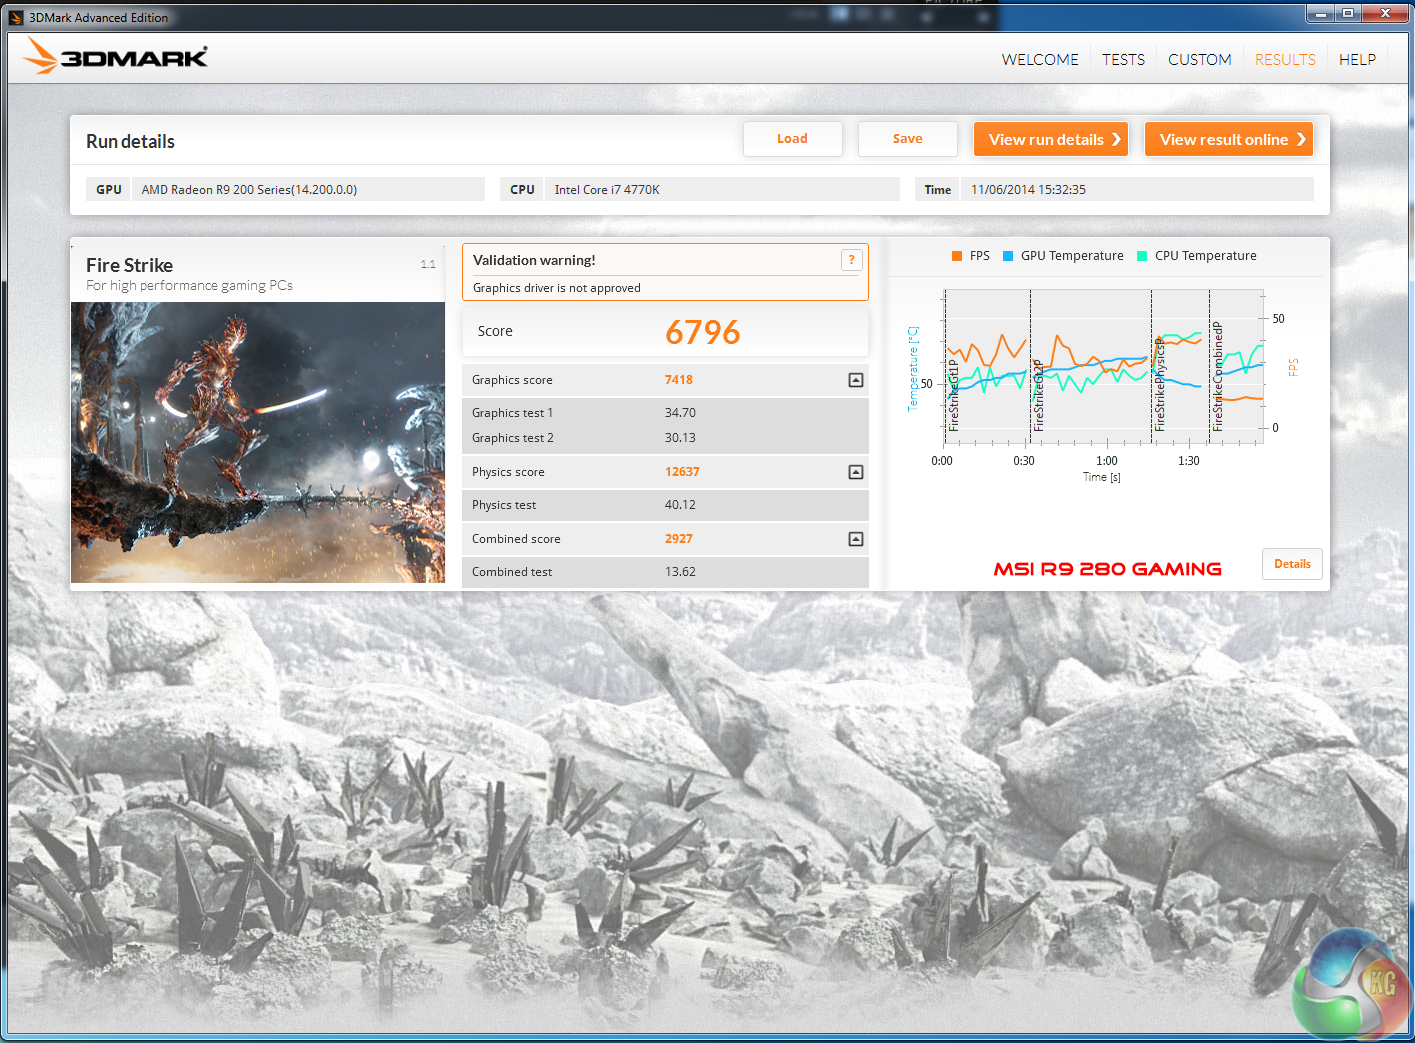Select the Results tab
The height and width of the screenshot is (1043, 1415).
point(1285,60)
